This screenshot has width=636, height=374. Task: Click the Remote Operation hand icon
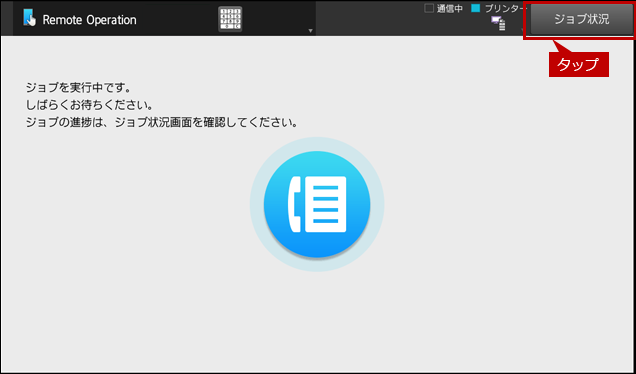pos(29,19)
